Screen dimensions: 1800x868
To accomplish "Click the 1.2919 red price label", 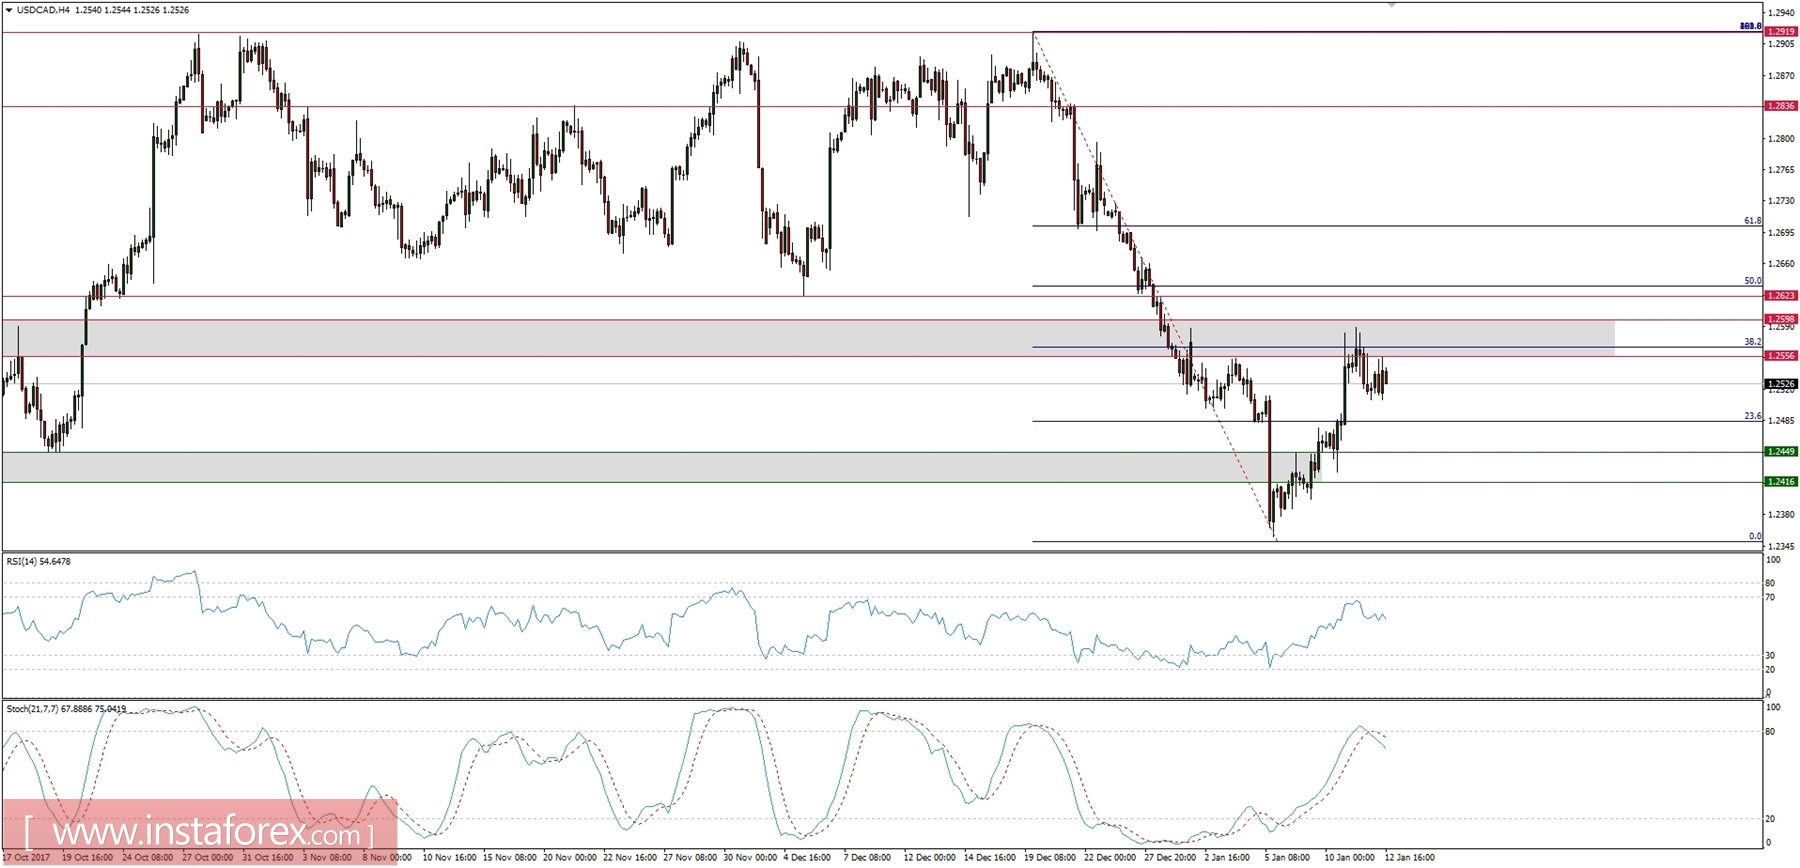I will [x=1780, y=32].
